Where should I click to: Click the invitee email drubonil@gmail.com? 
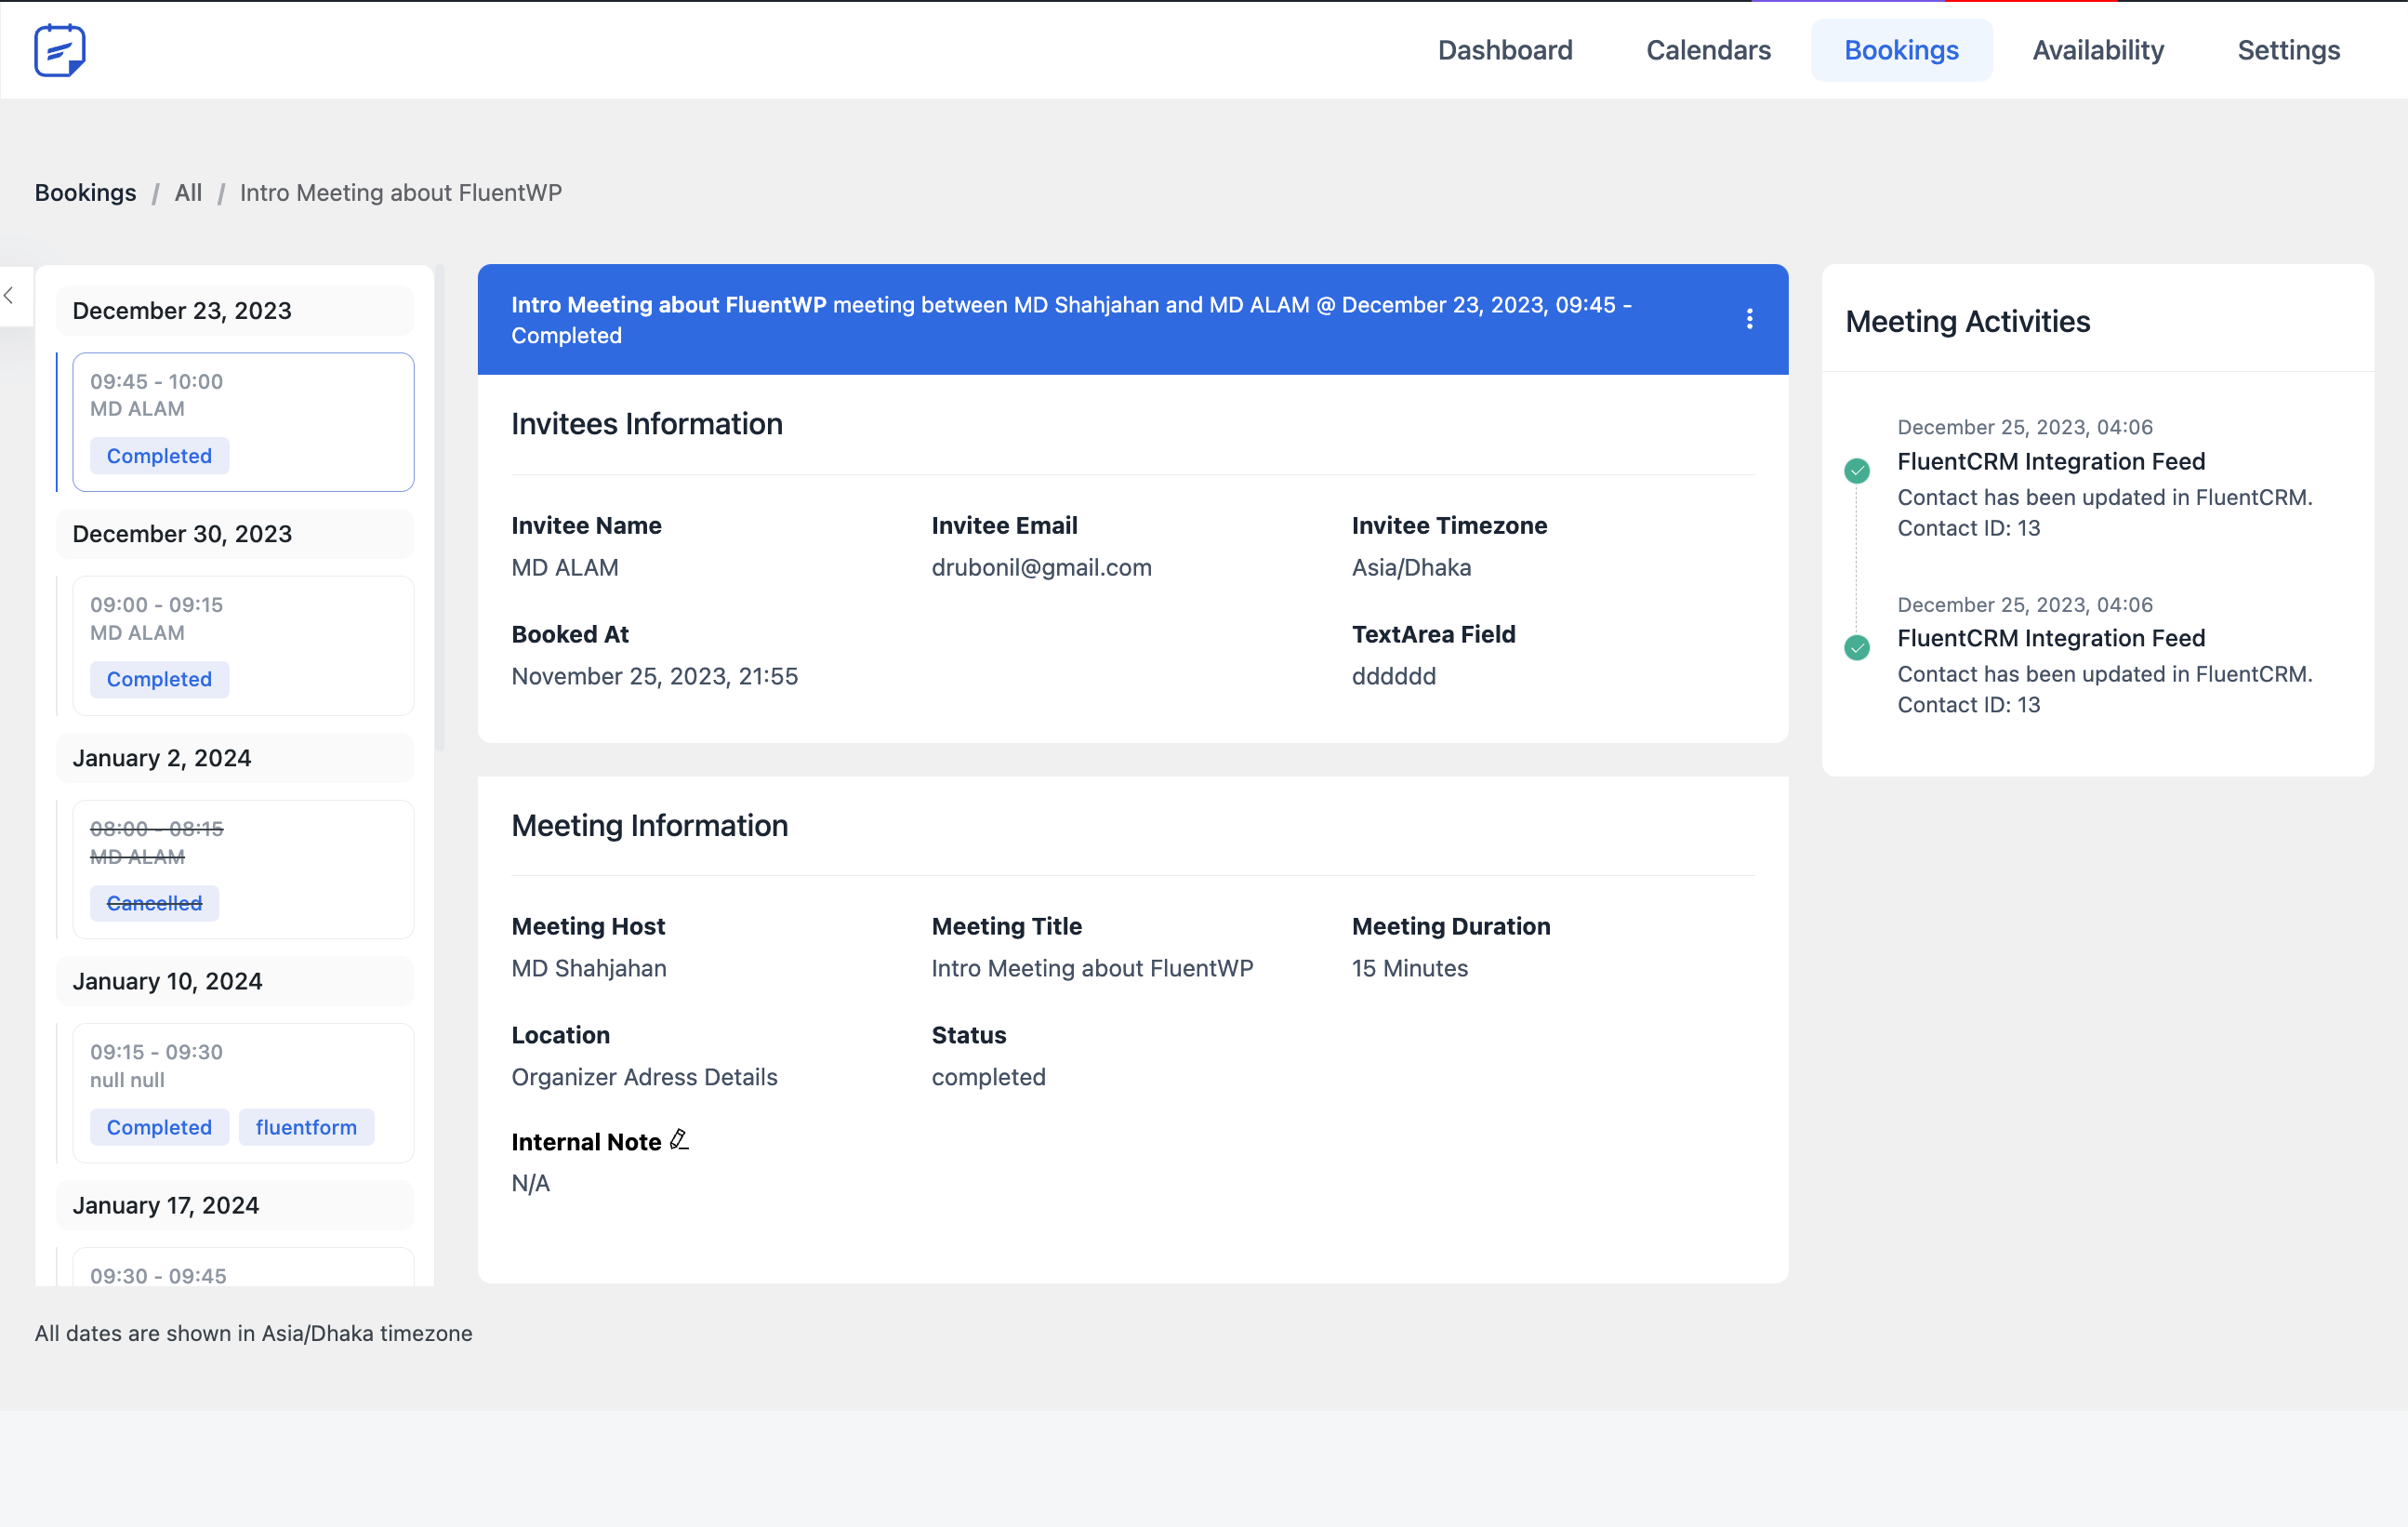[x=1041, y=567]
